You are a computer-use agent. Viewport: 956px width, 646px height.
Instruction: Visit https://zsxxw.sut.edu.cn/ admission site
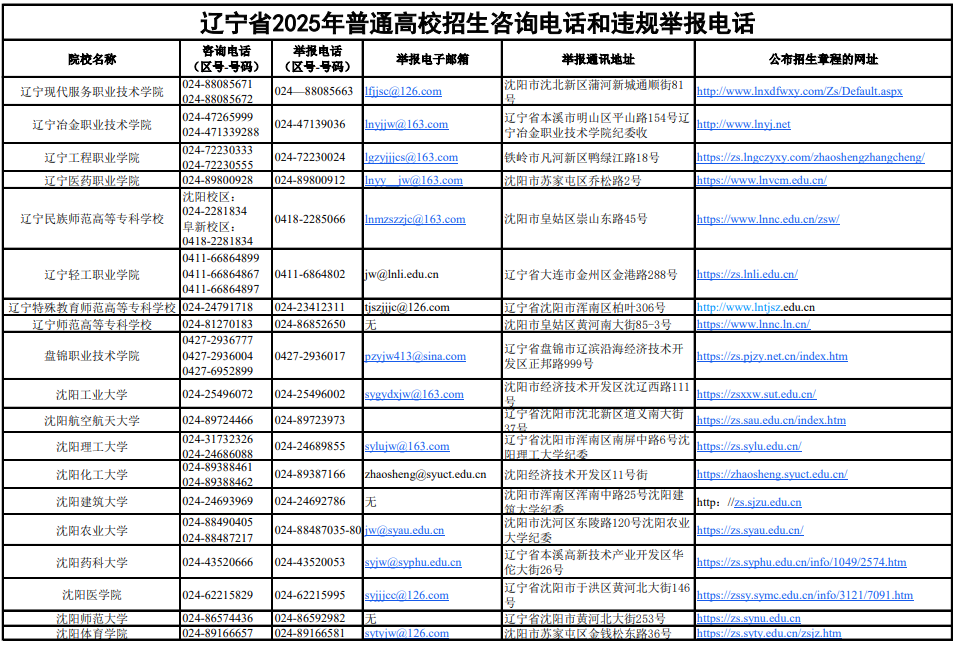click(757, 396)
